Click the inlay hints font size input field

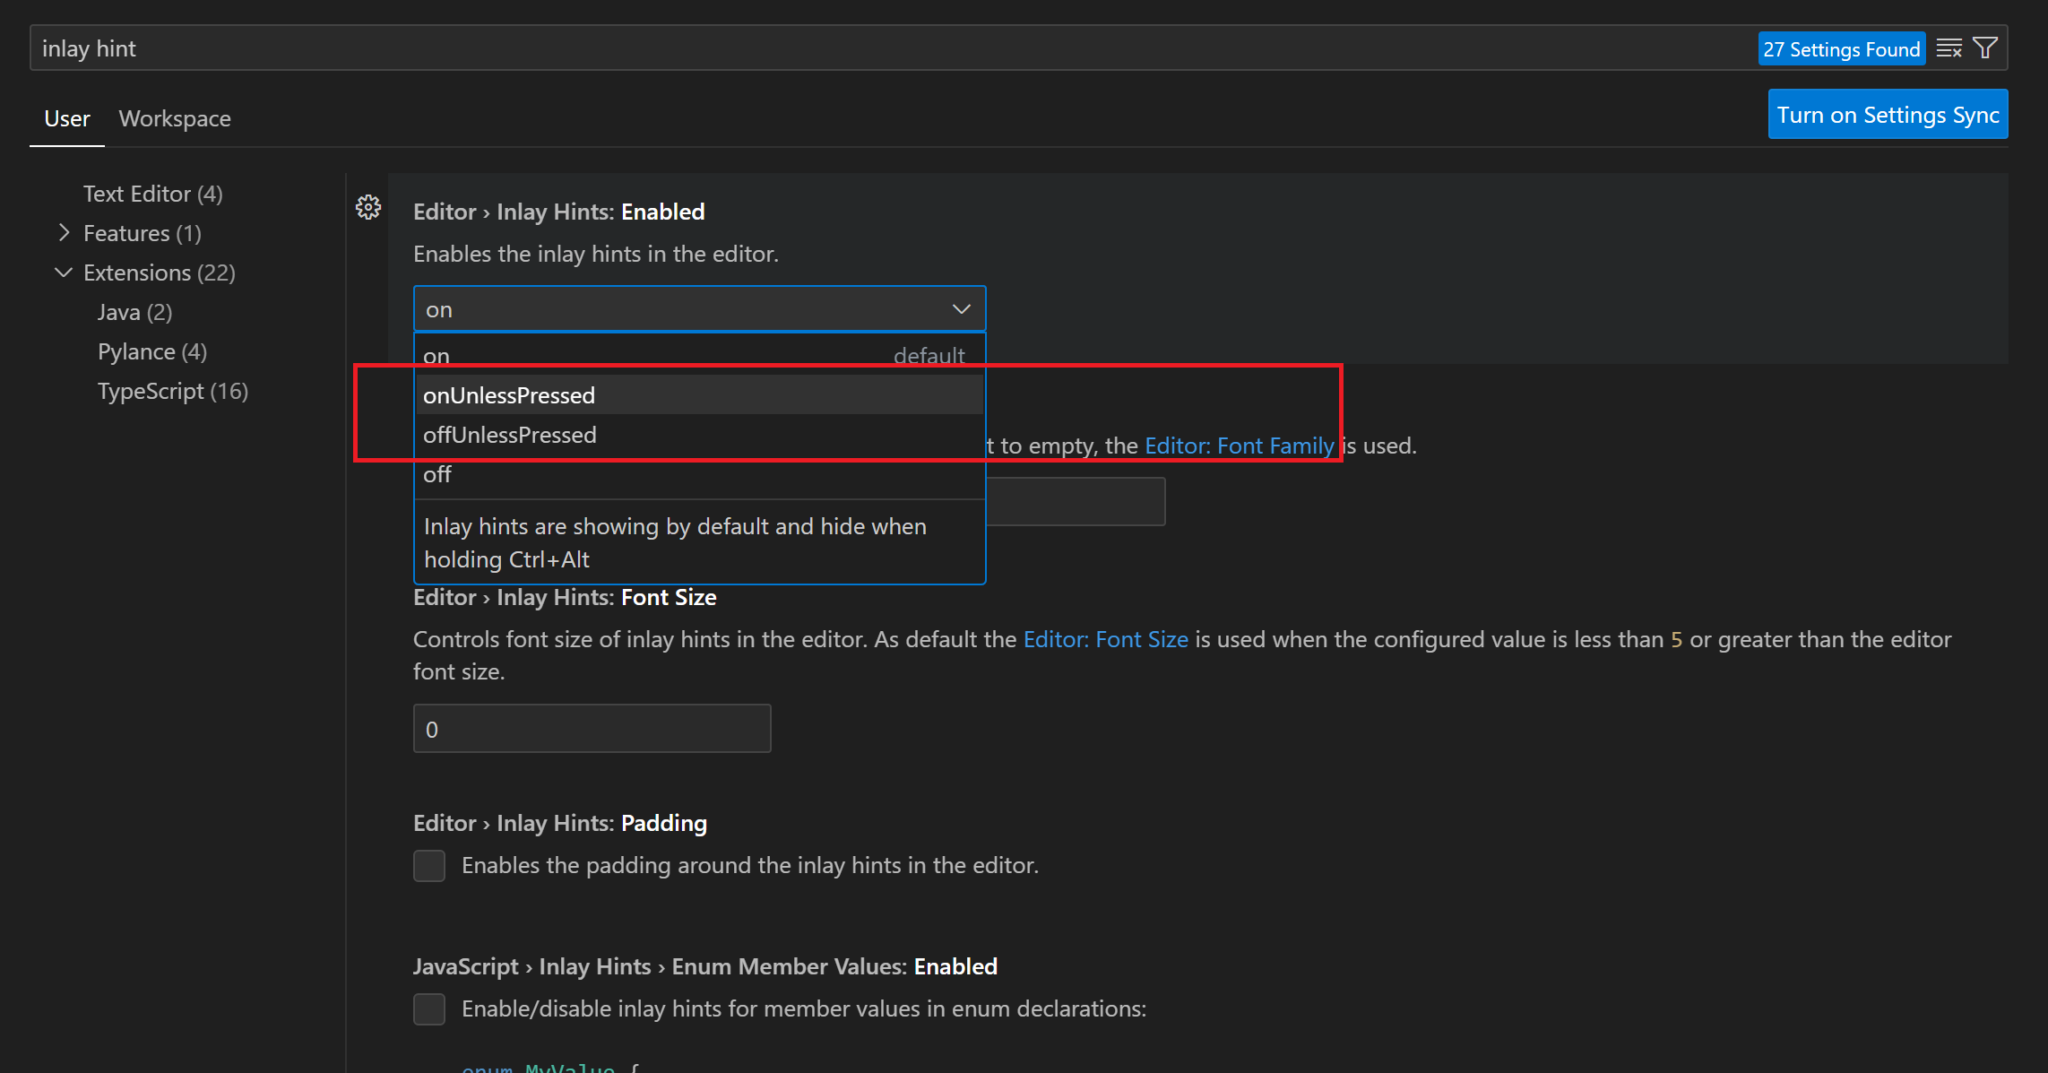point(591,728)
